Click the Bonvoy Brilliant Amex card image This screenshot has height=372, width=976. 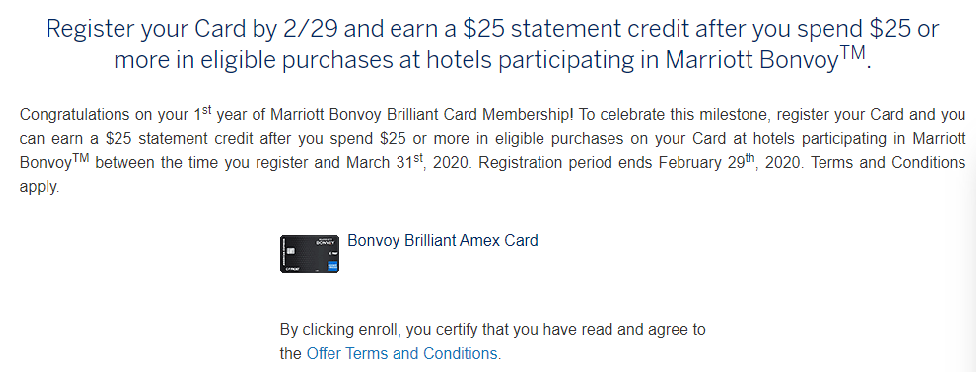pos(309,254)
